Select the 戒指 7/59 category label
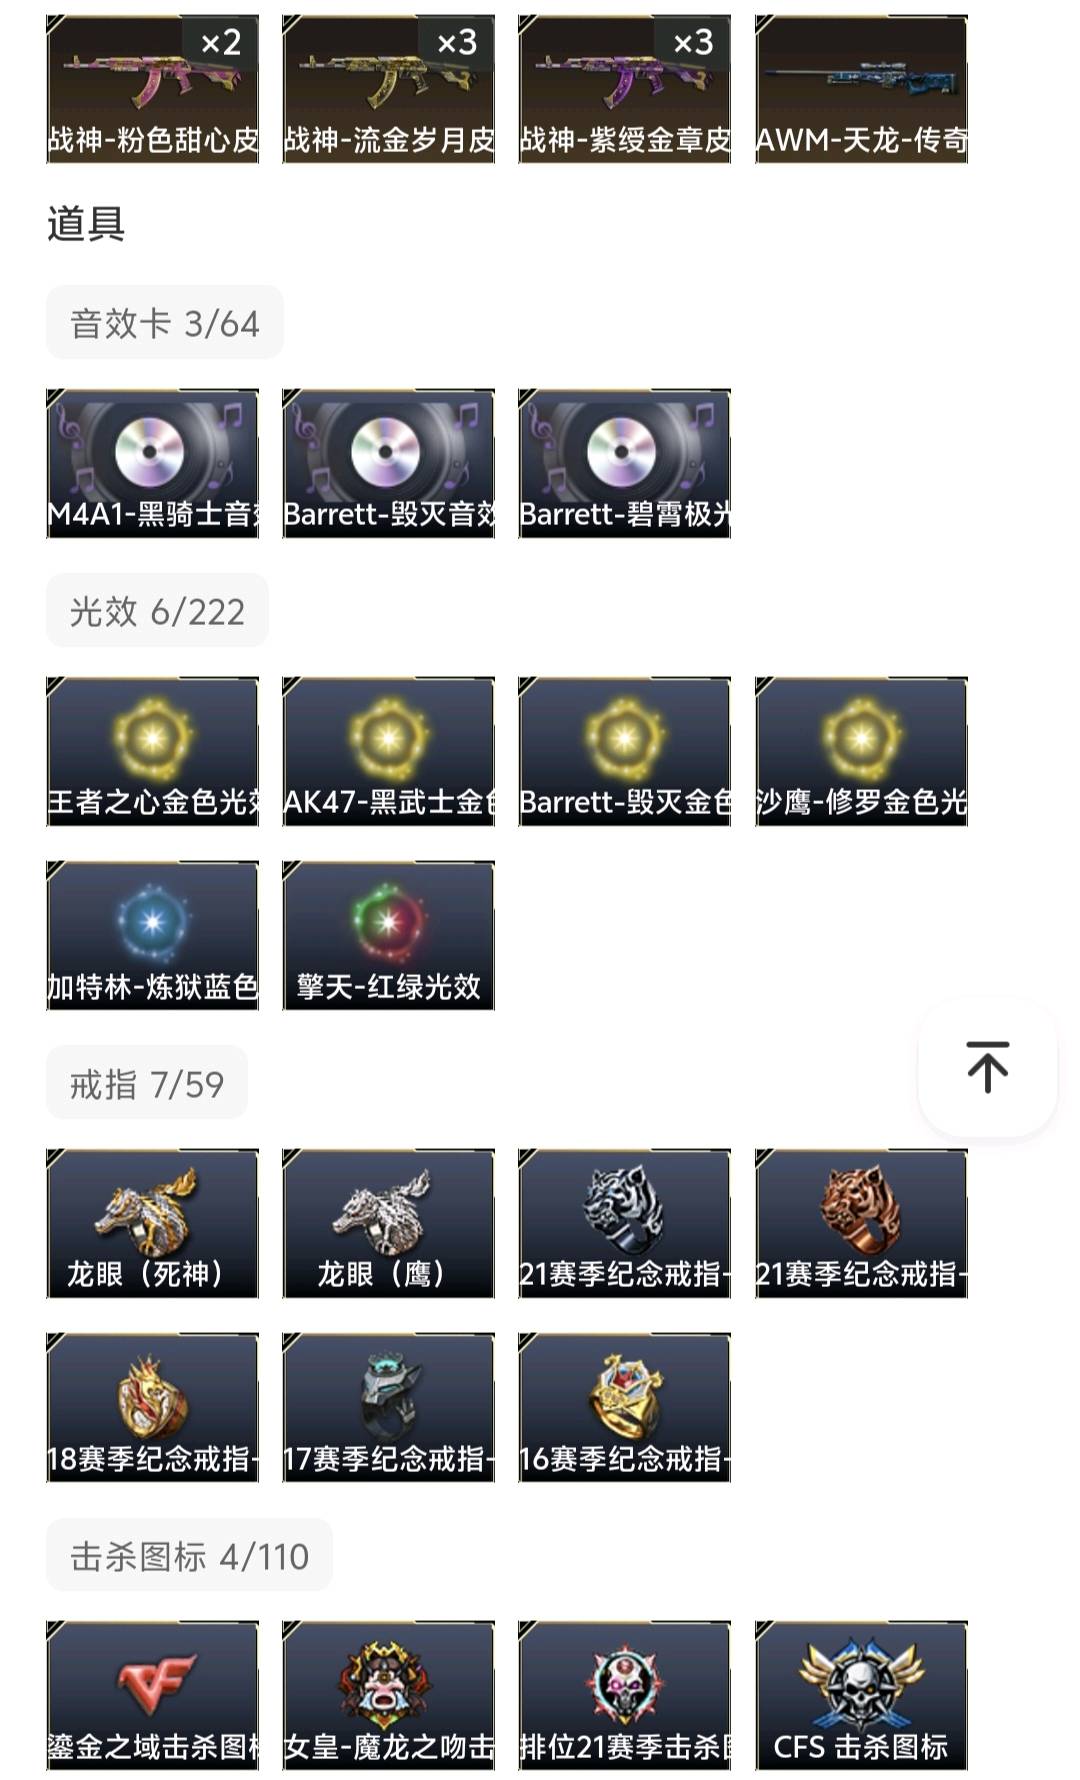 147,1083
